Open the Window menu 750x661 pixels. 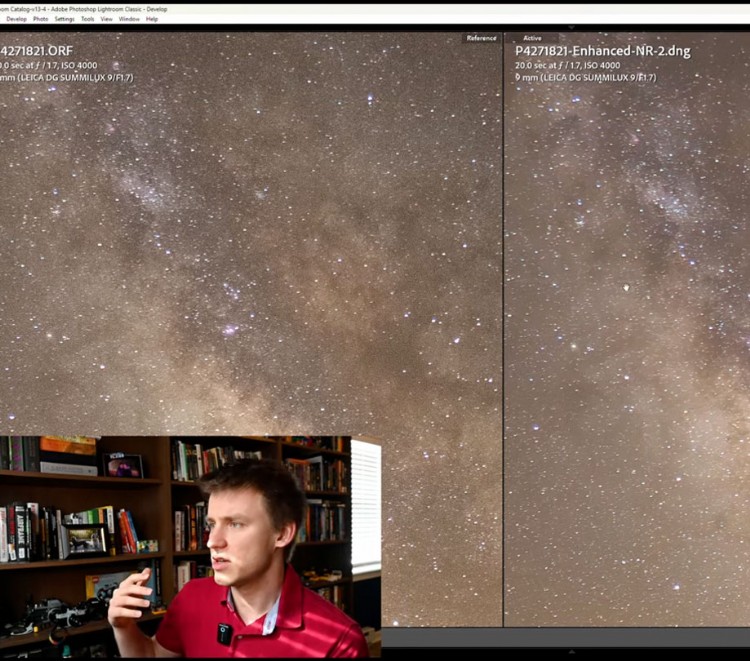pos(129,19)
